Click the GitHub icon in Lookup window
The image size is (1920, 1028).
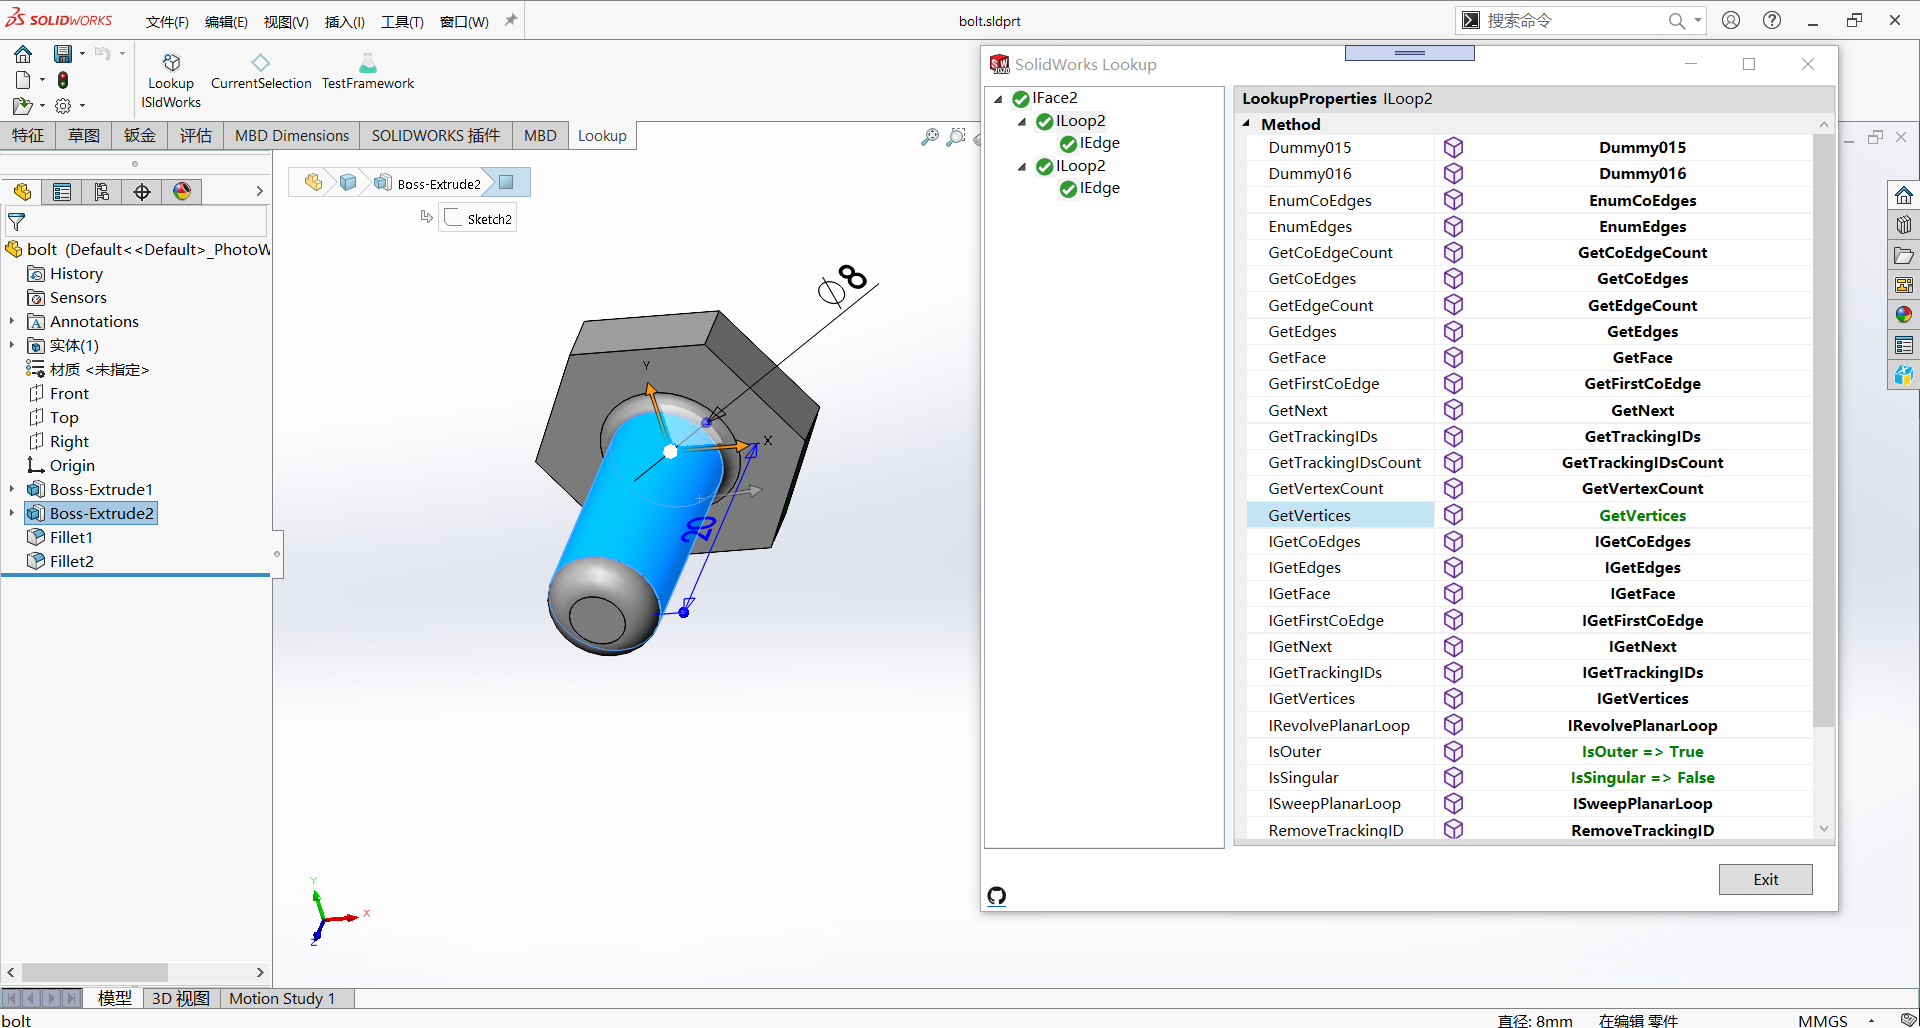pos(997,896)
